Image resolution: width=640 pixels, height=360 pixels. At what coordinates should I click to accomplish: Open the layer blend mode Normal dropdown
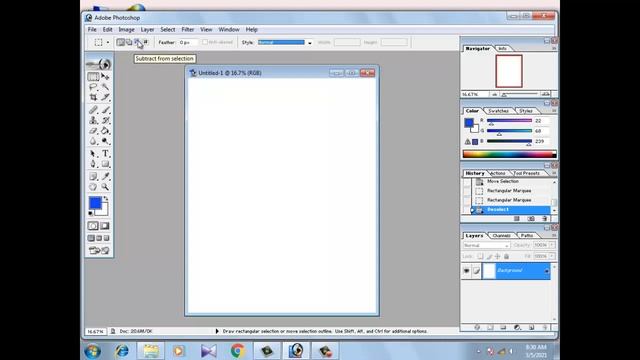[486, 245]
